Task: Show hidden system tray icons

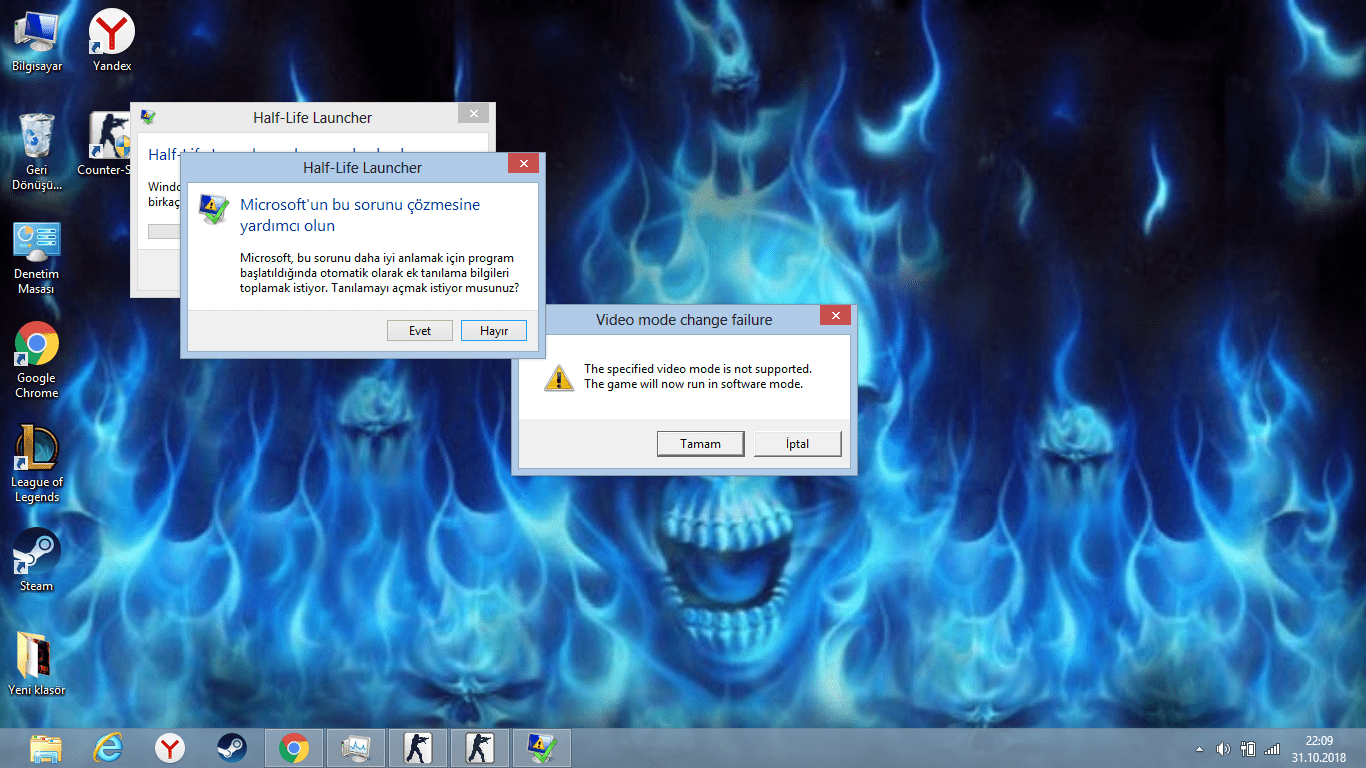Action: click(x=1200, y=749)
